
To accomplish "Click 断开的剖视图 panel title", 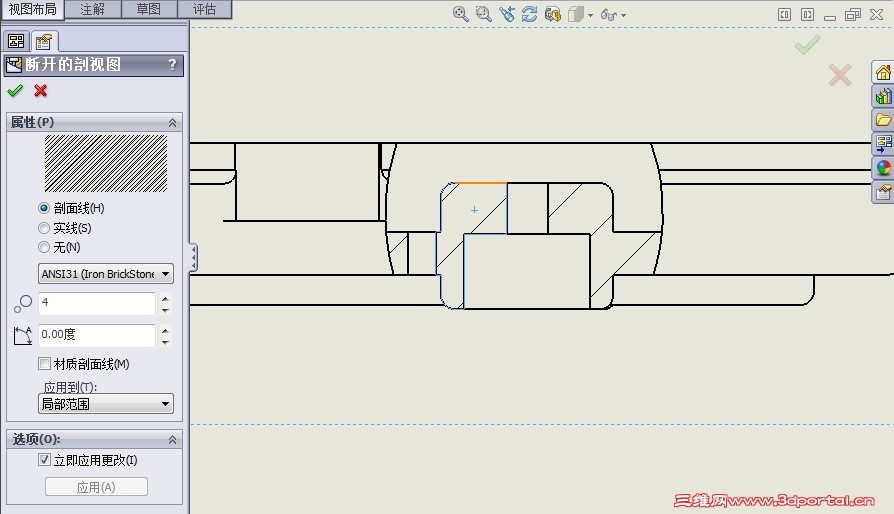I will (73, 64).
